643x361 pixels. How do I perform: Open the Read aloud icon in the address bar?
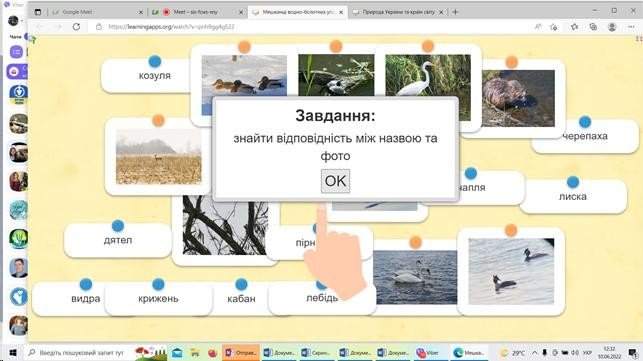click(538, 27)
